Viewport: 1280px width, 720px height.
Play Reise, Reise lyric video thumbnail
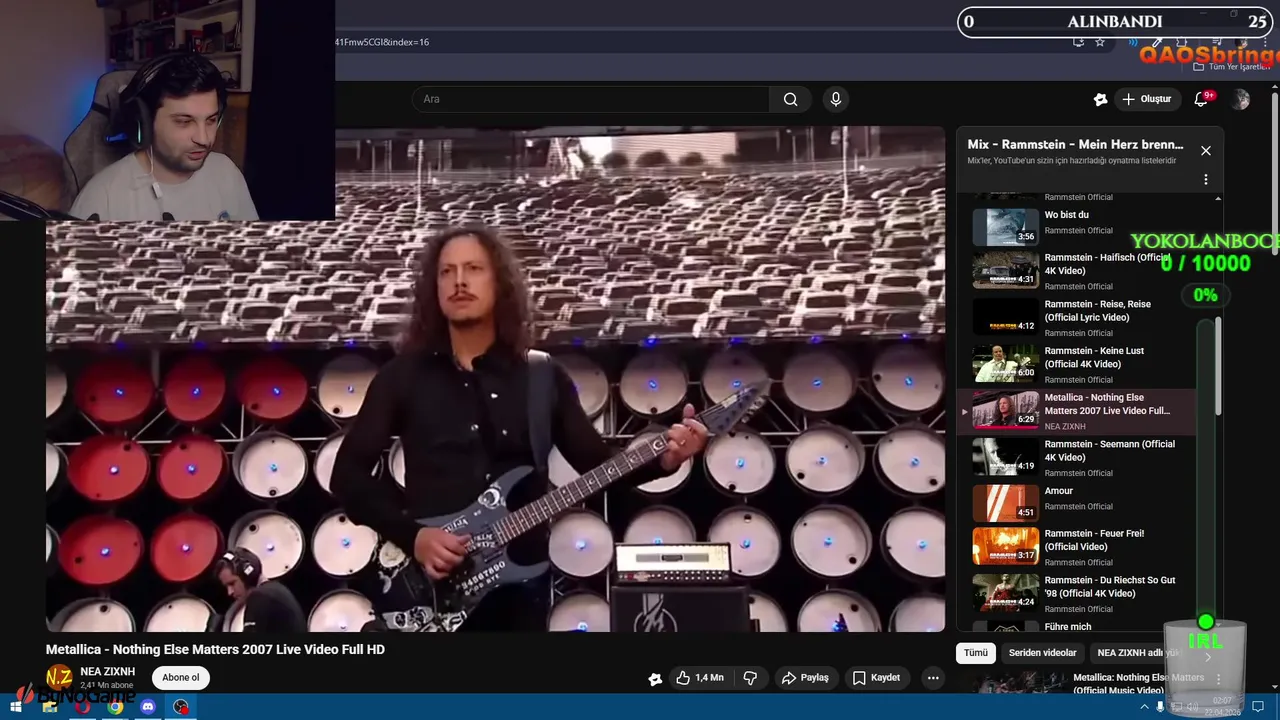tap(1006, 317)
